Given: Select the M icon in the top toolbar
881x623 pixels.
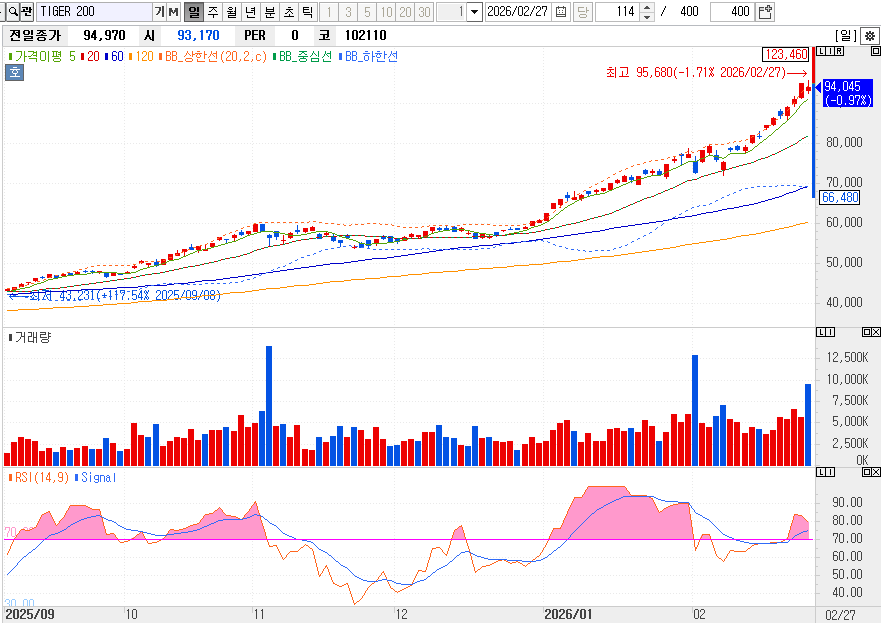Looking at the screenshot, I should coord(171,11).
